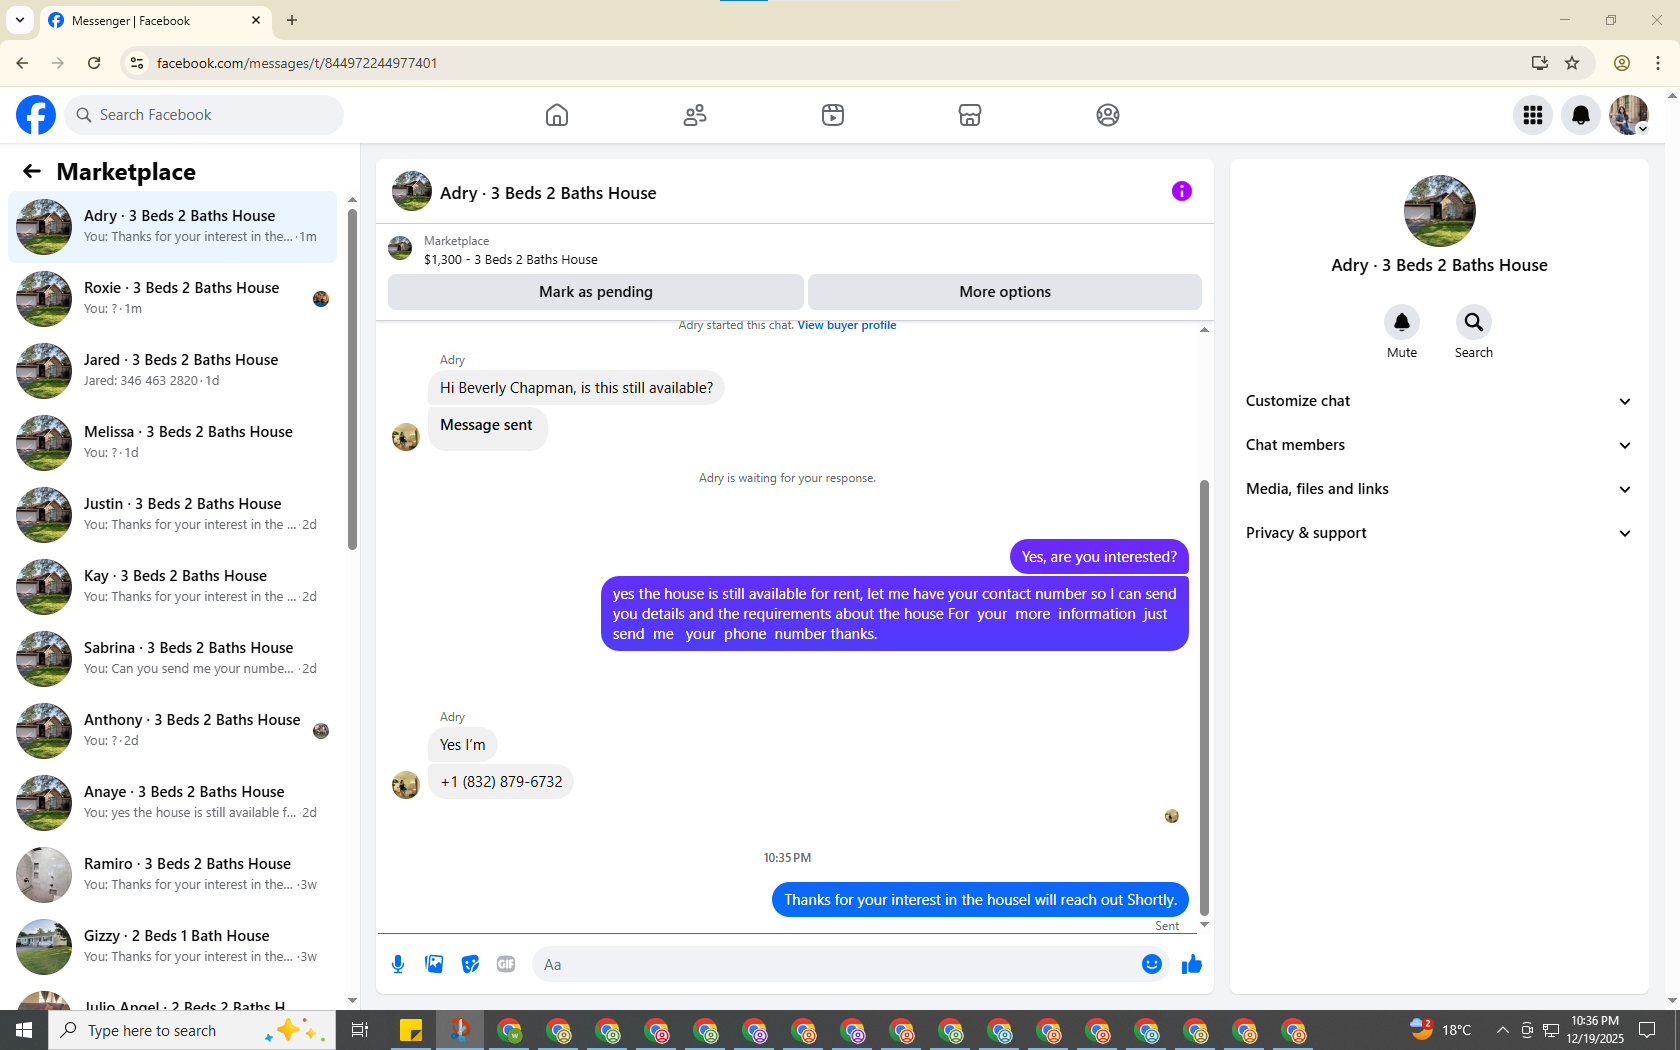Open Melissa's chat in list

click(x=172, y=442)
